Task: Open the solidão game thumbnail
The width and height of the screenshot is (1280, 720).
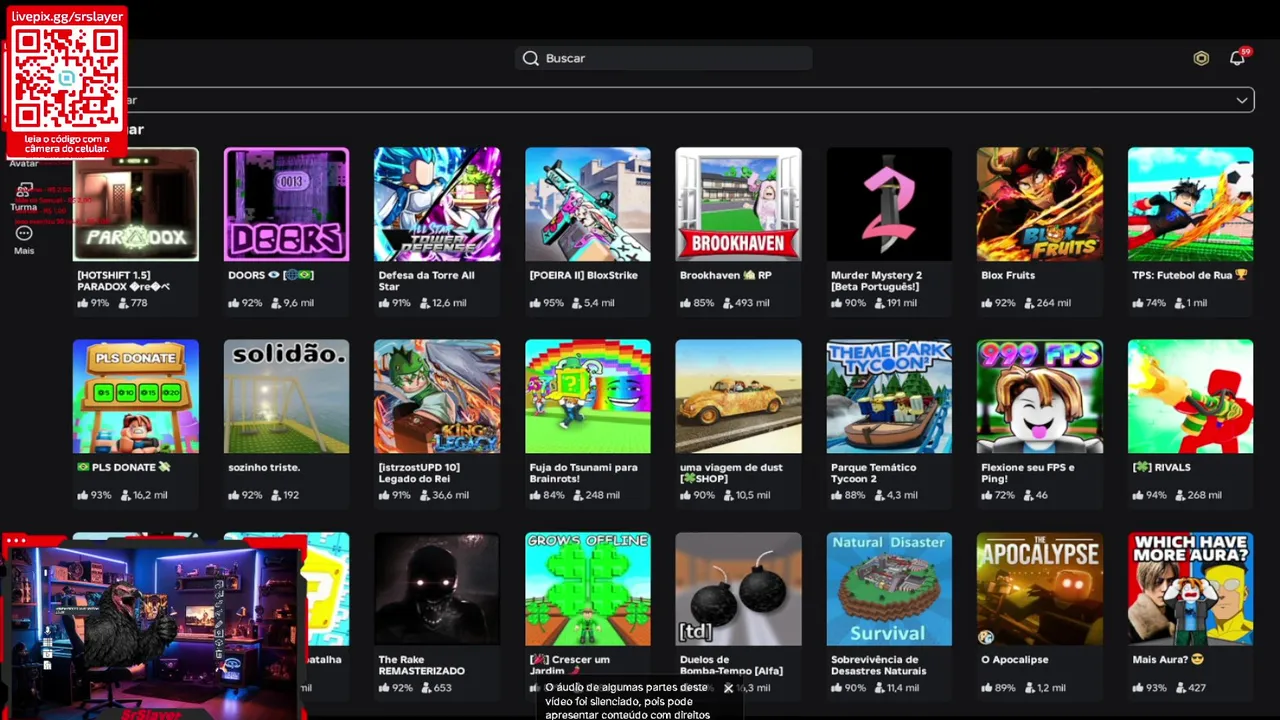Action: [286, 396]
